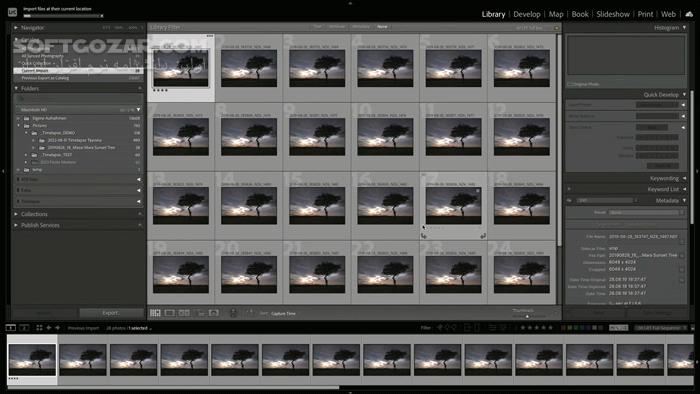Hide the top module picker arrow
This screenshot has width=700, height=394.
pyautogui.click(x=350, y=3)
